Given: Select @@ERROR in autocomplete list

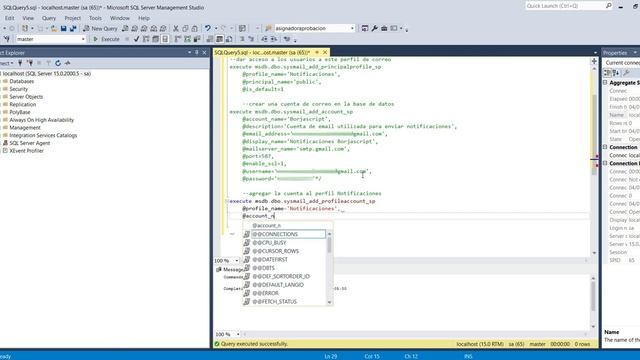Looking at the screenshot, I should [x=265, y=293].
